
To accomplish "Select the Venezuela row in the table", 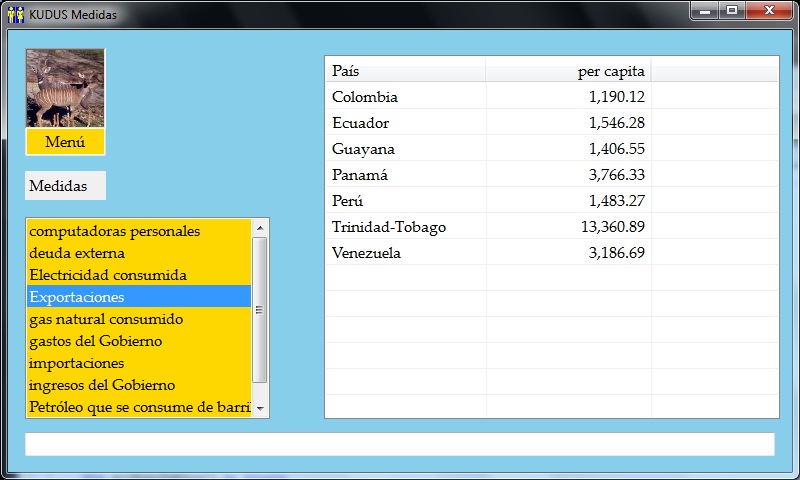I will point(366,253).
